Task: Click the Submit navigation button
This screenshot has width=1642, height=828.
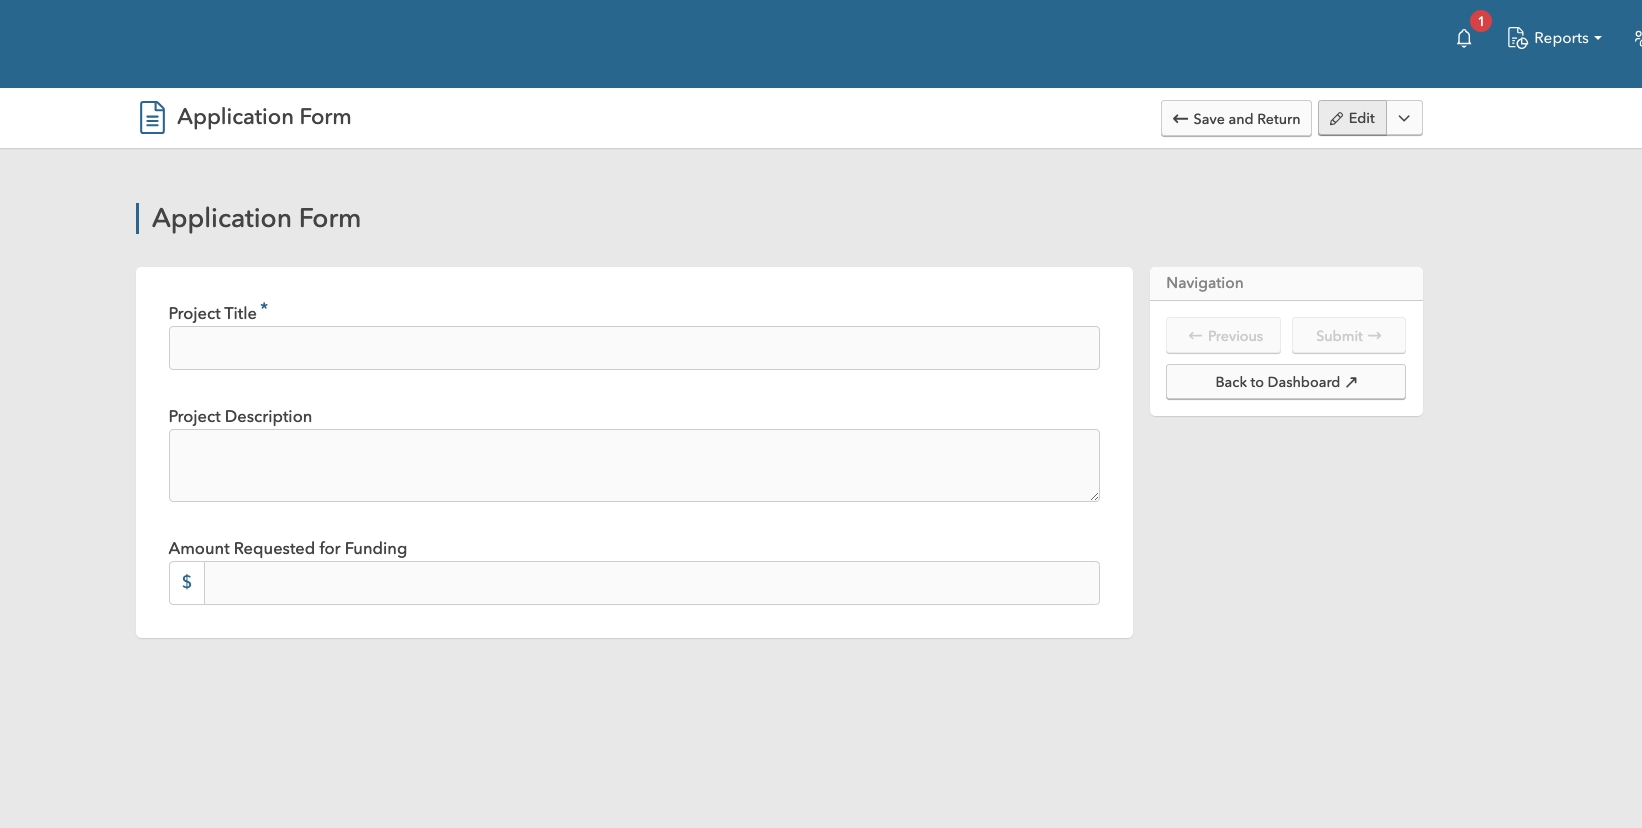Action: point(1348,336)
